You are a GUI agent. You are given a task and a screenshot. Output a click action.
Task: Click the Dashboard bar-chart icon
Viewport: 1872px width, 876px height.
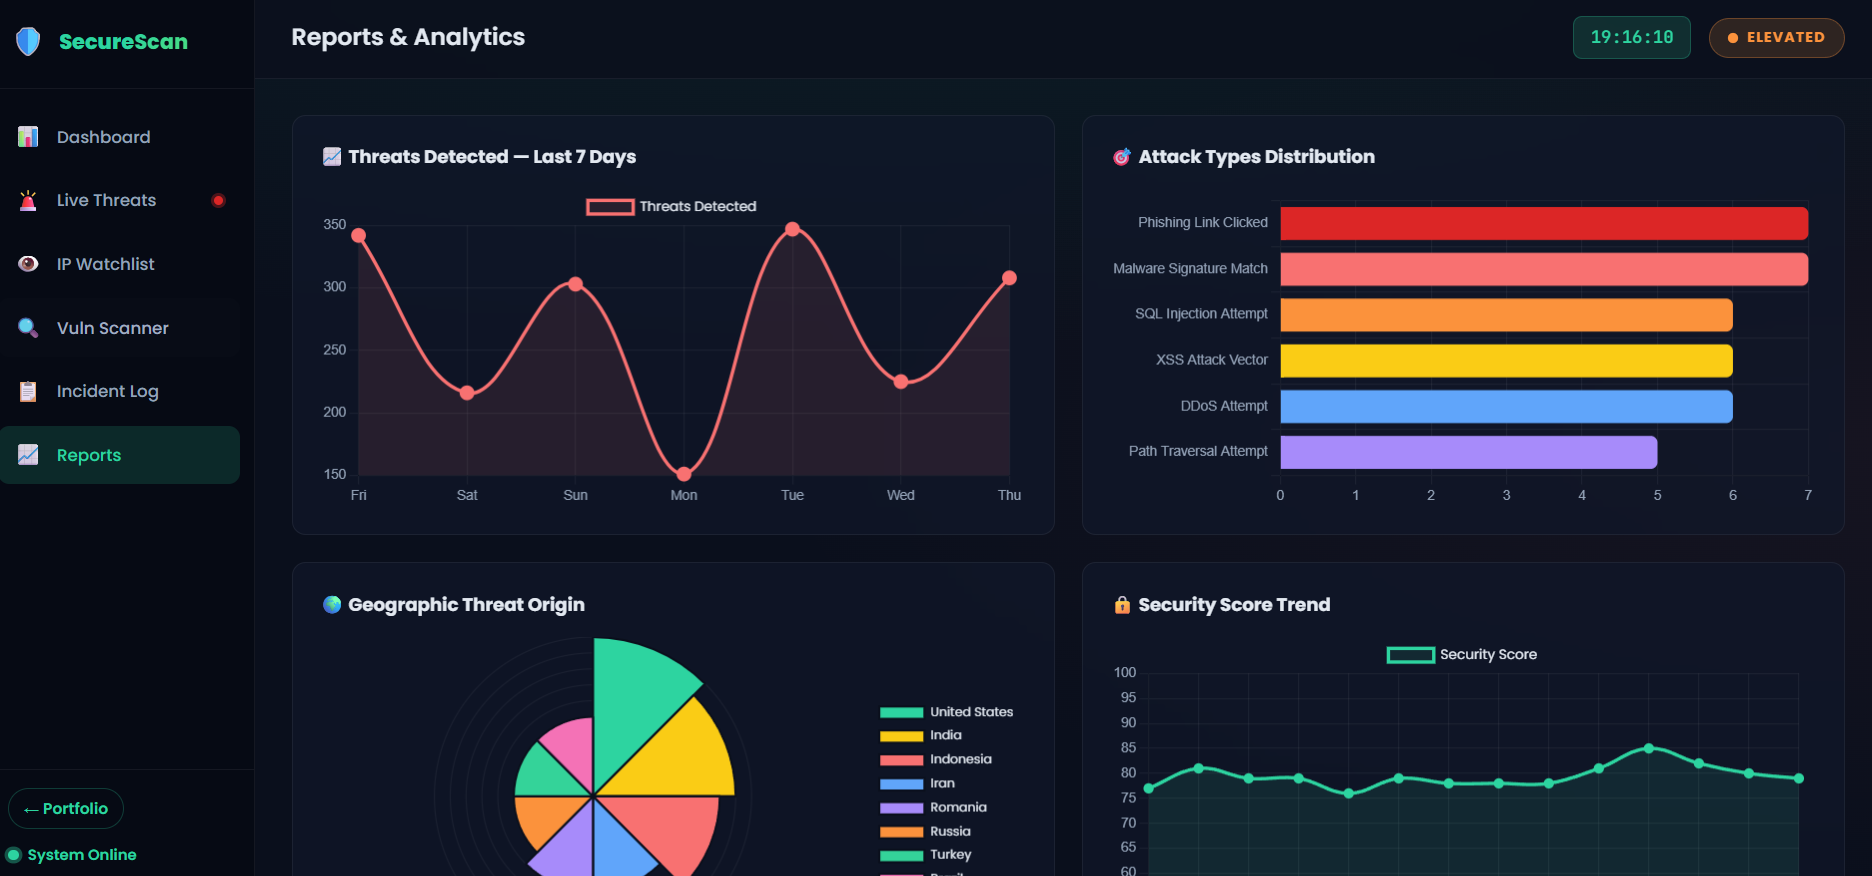click(28, 137)
